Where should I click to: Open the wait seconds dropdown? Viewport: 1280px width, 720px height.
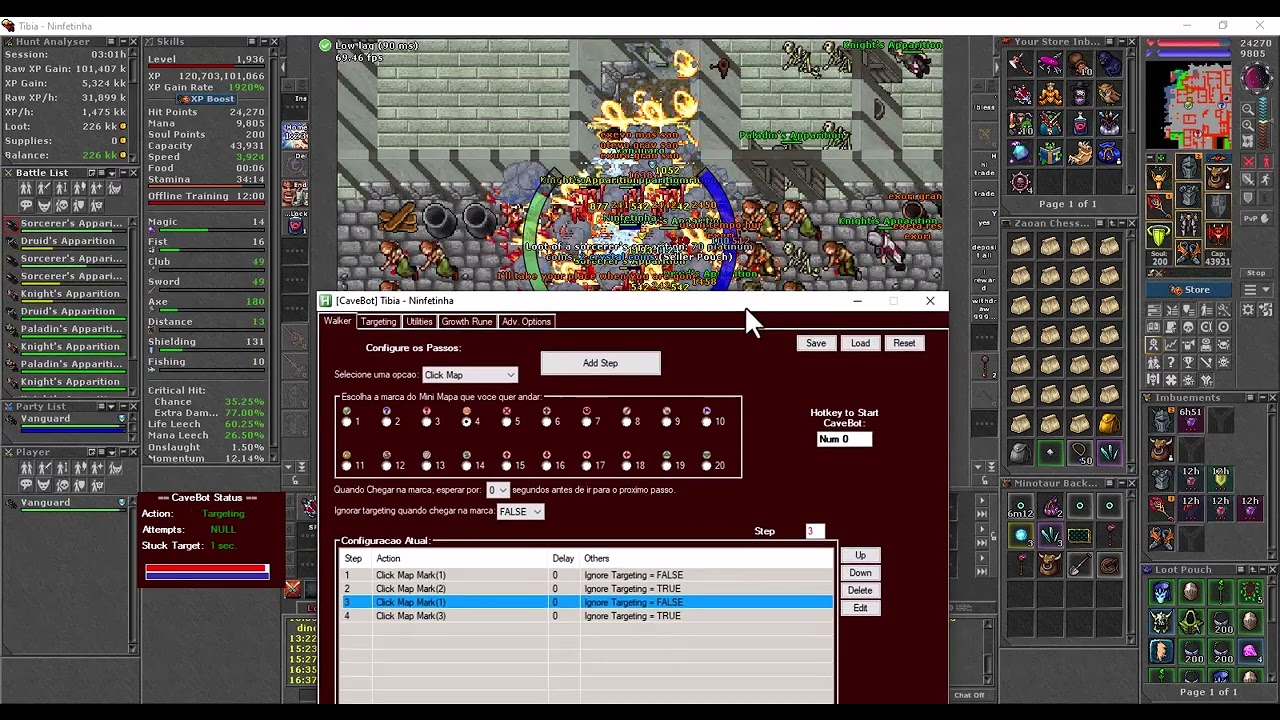point(497,490)
